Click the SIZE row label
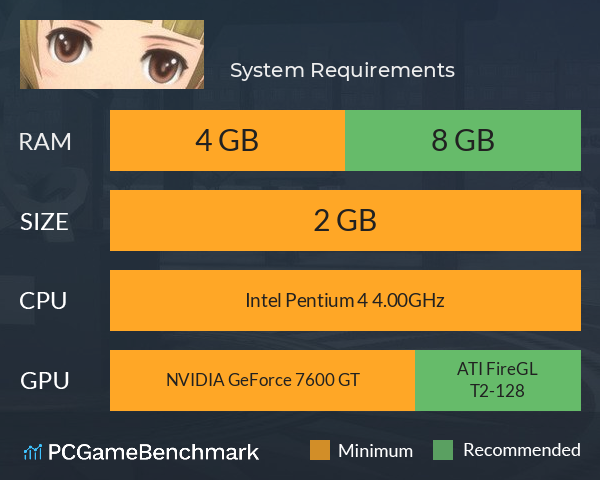600x480 pixels. point(44,222)
